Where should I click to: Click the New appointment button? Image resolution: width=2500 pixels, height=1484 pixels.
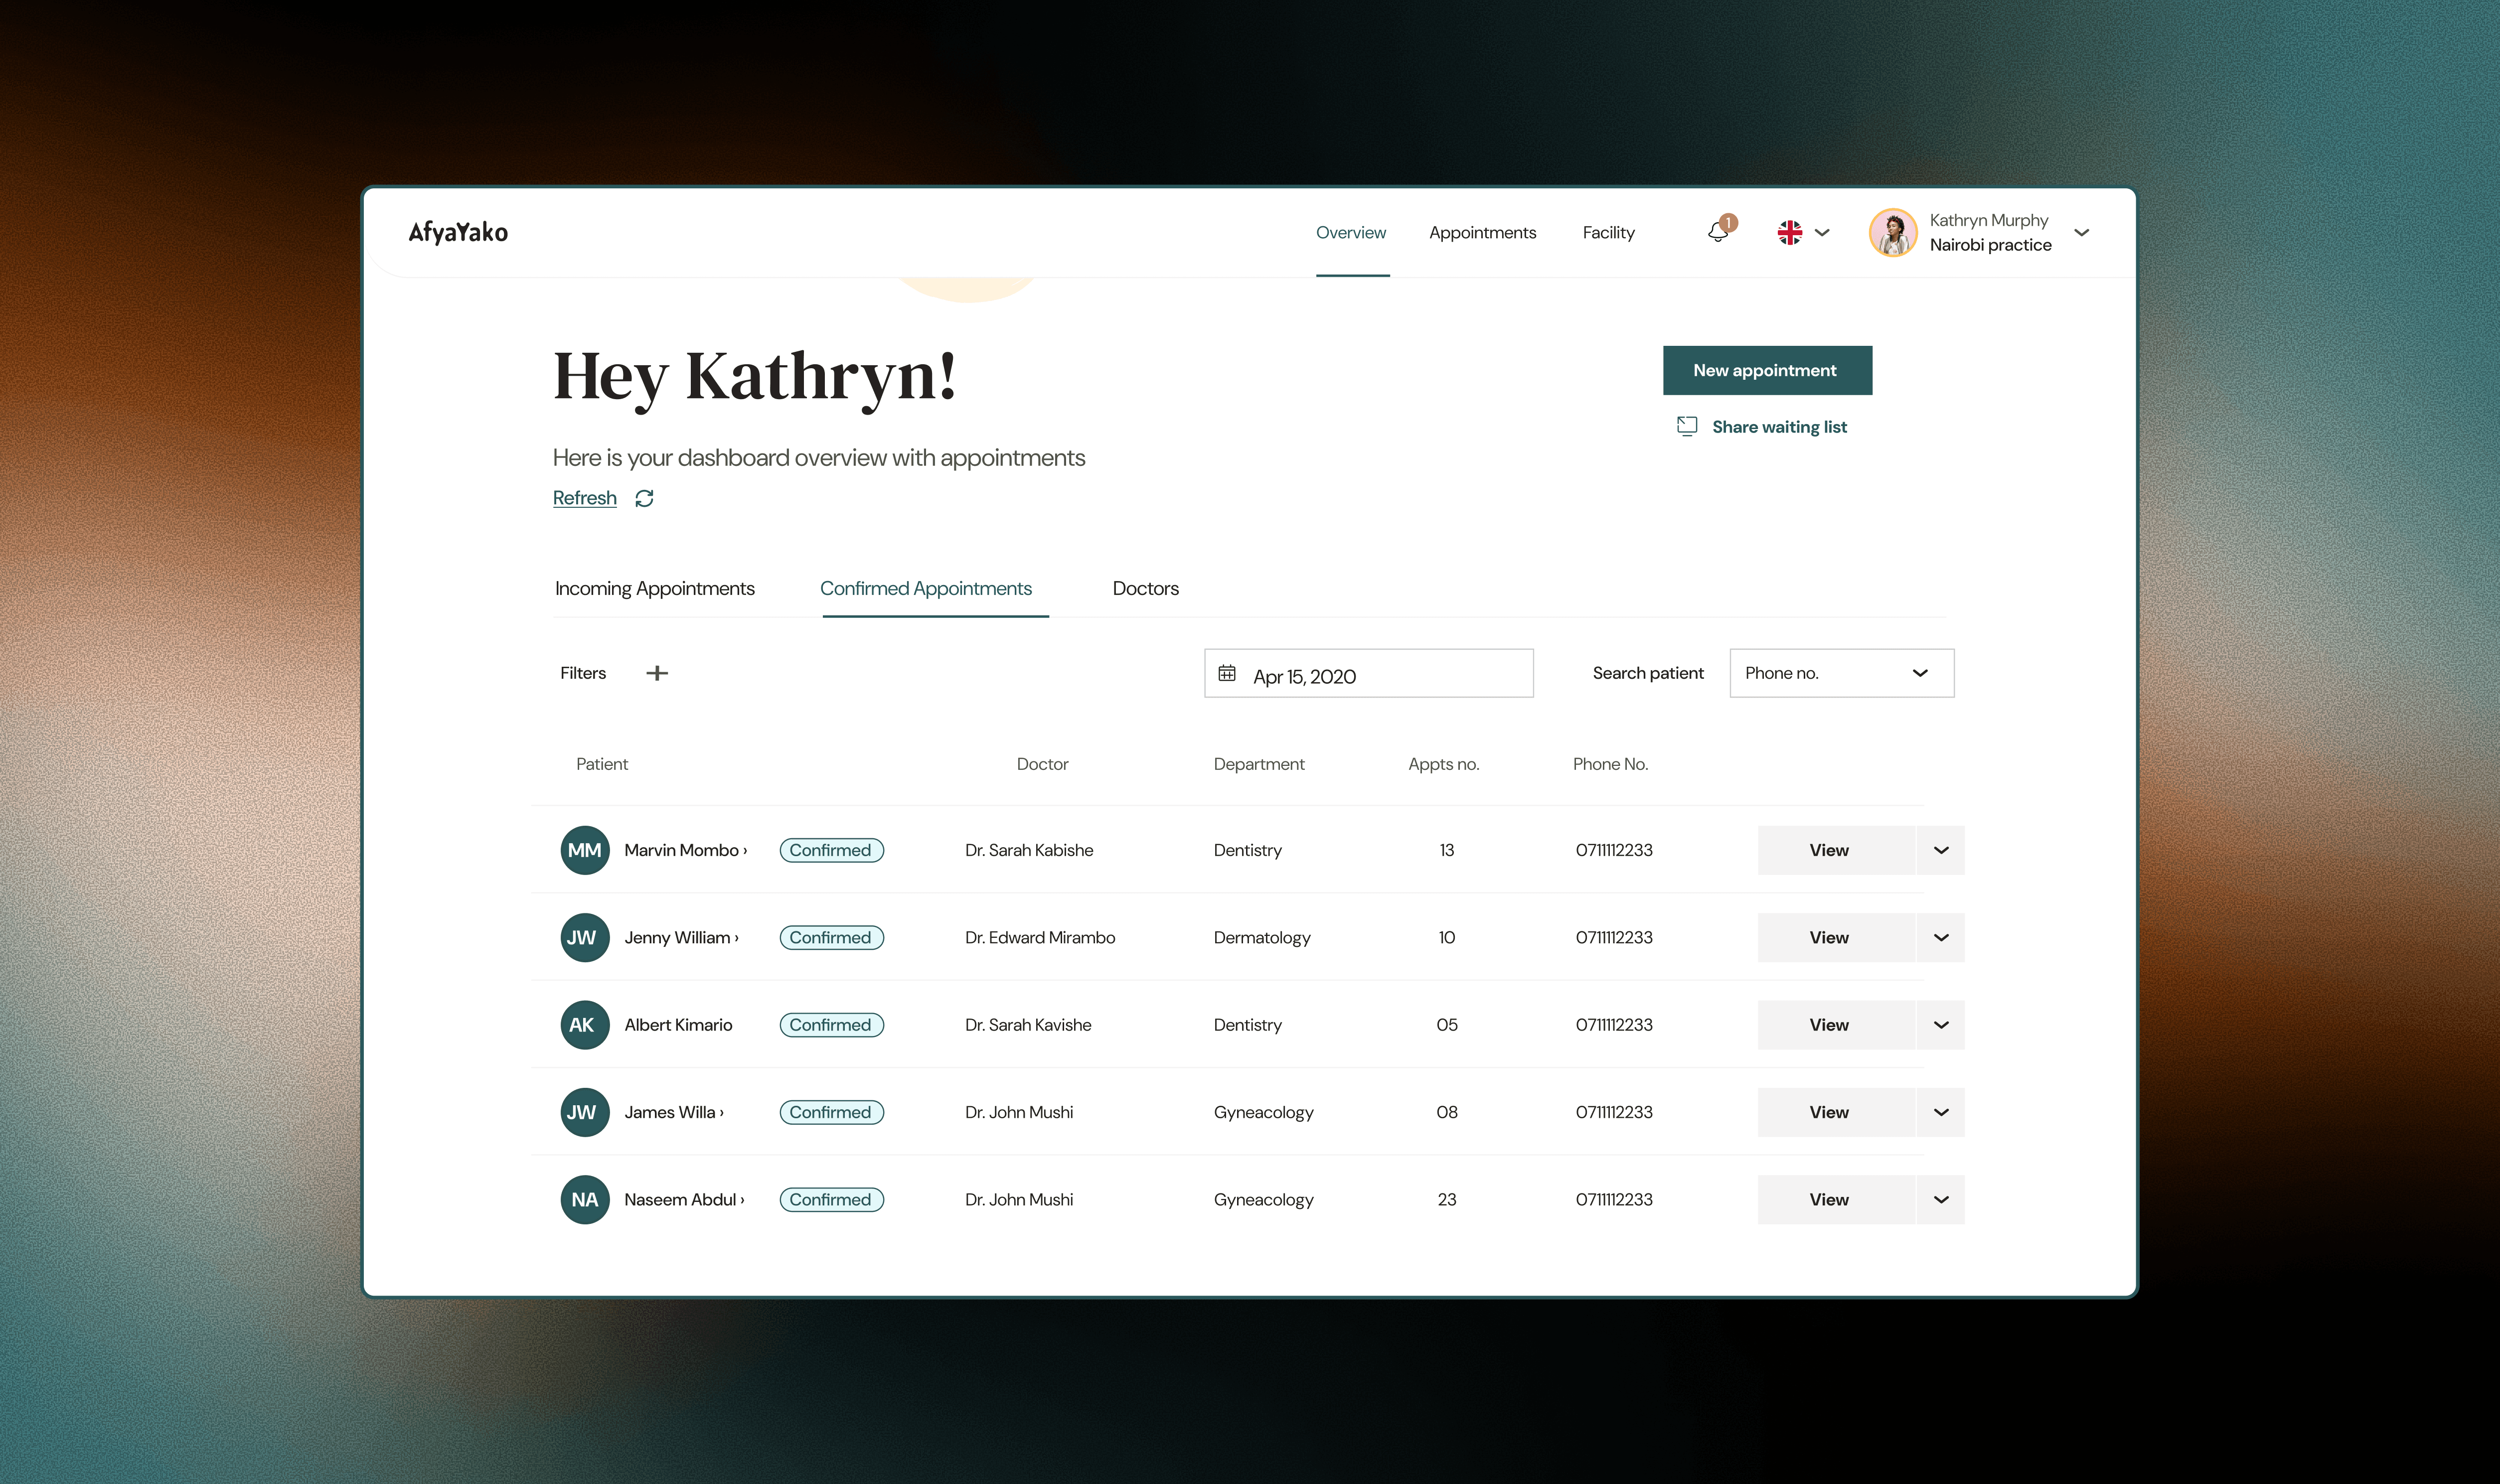1766,370
